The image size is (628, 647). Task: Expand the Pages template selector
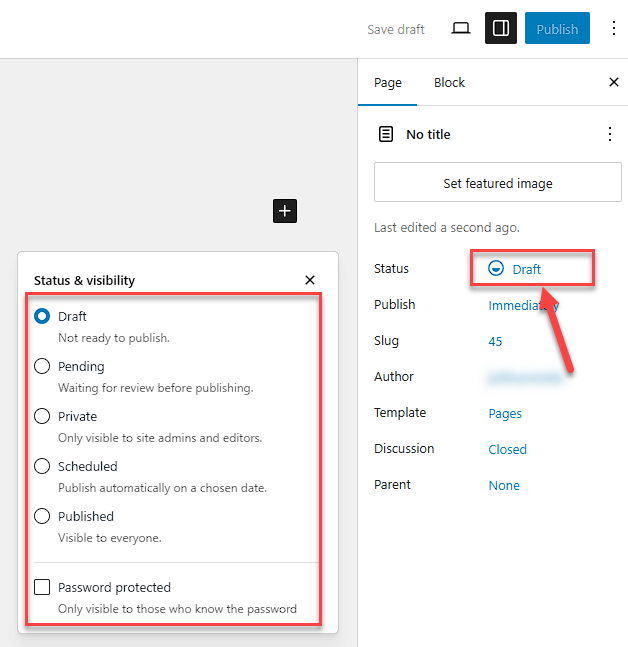click(x=505, y=413)
